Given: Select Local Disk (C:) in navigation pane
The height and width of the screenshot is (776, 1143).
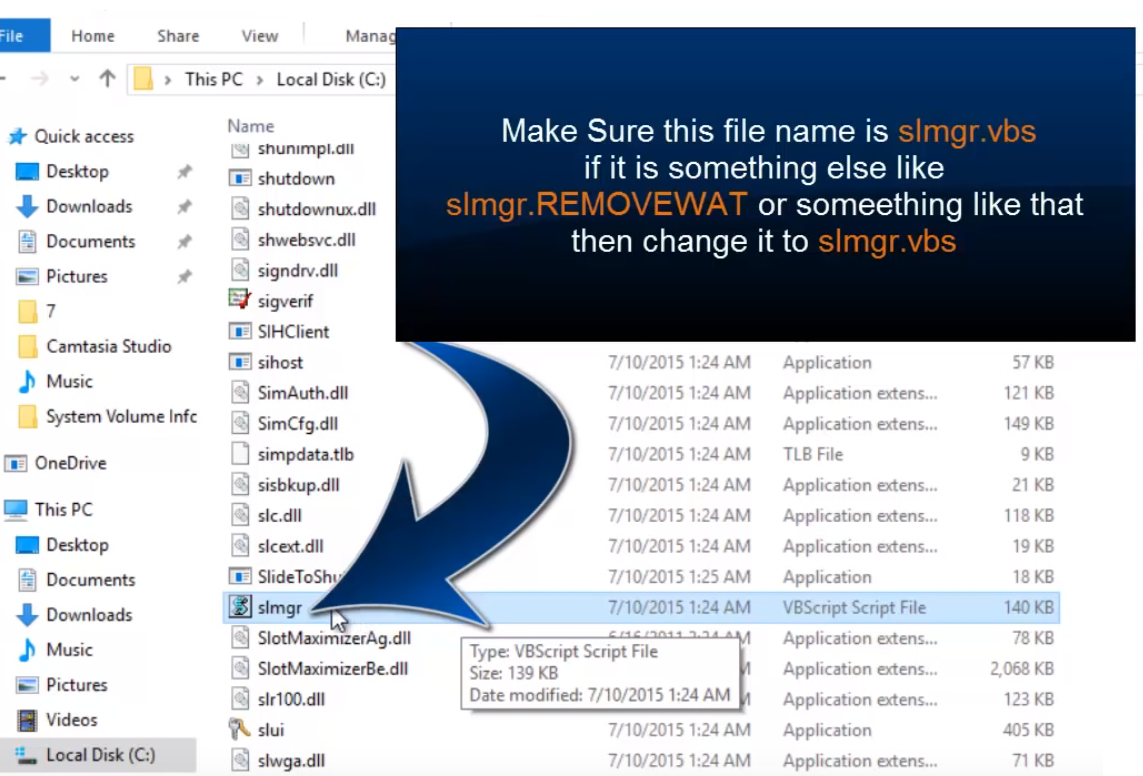Looking at the screenshot, I should pyautogui.click(x=100, y=755).
